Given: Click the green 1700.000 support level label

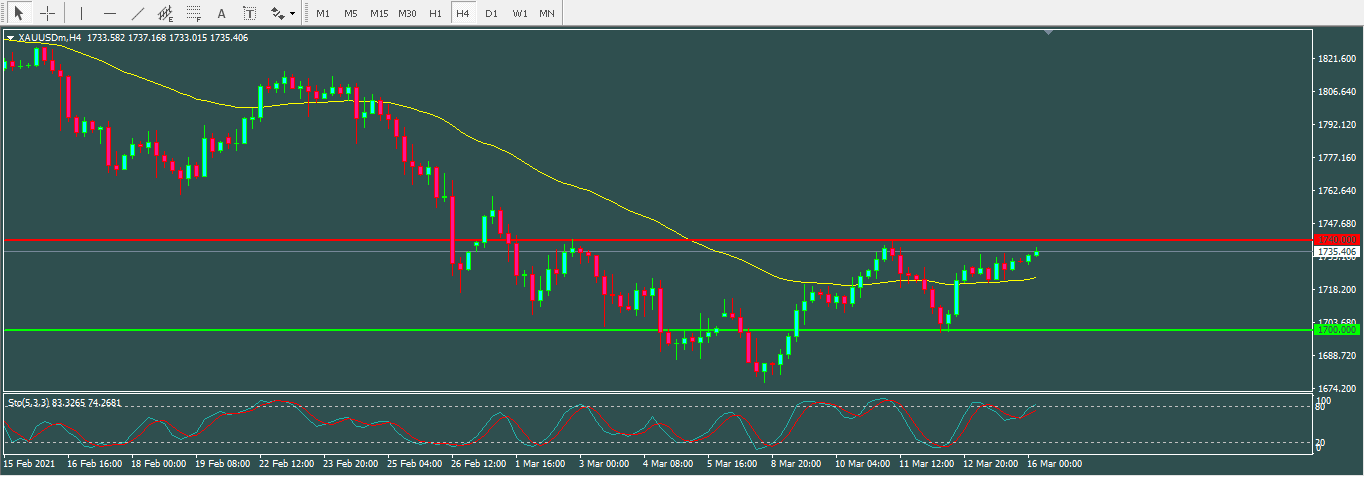Looking at the screenshot, I should pos(1336,329).
